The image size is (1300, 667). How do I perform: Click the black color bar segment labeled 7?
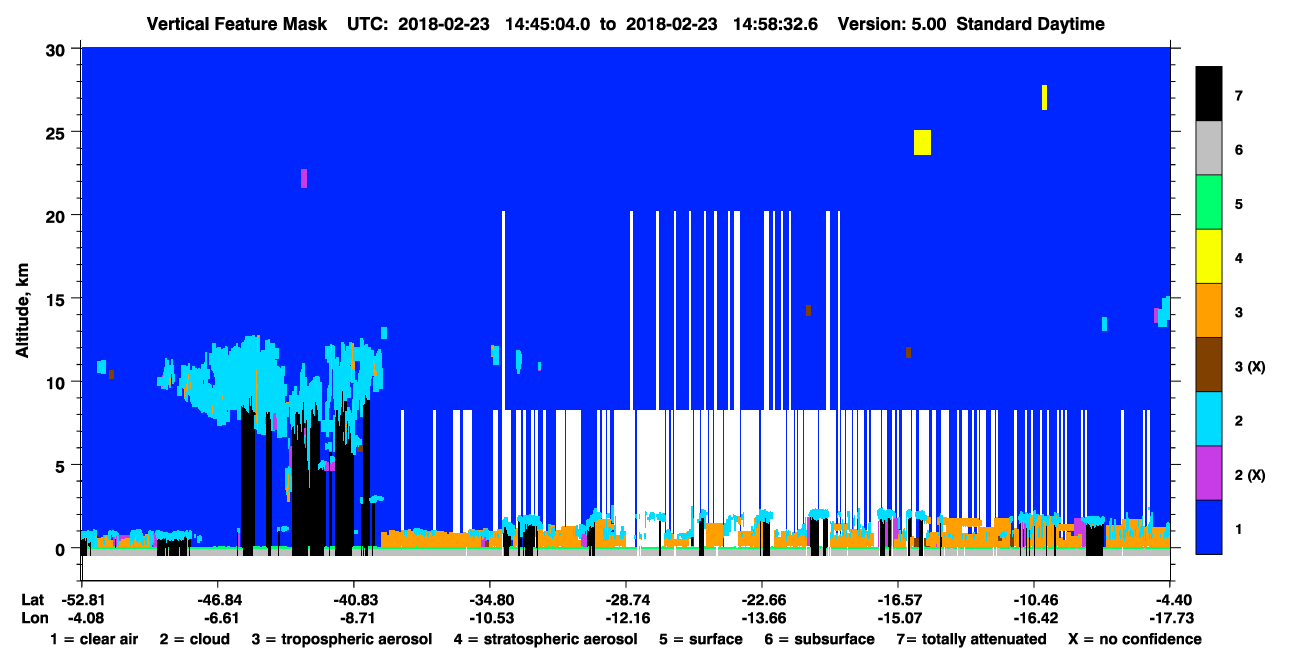click(1209, 94)
